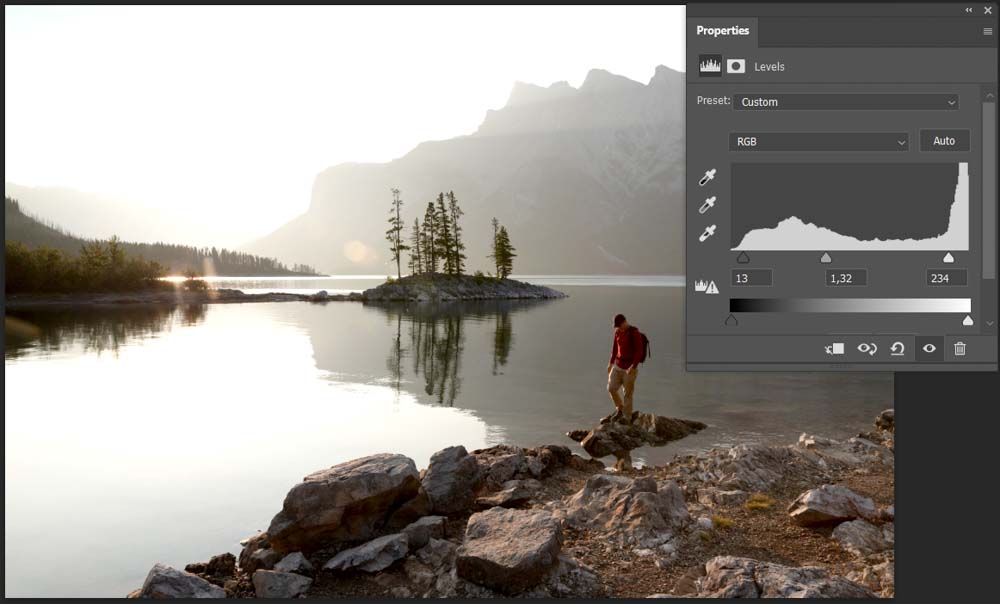The height and width of the screenshot is (604, 1000).
Task: Click the histogram warning recalculate icon
Action: pyautogui.click(x=707, y=286)
